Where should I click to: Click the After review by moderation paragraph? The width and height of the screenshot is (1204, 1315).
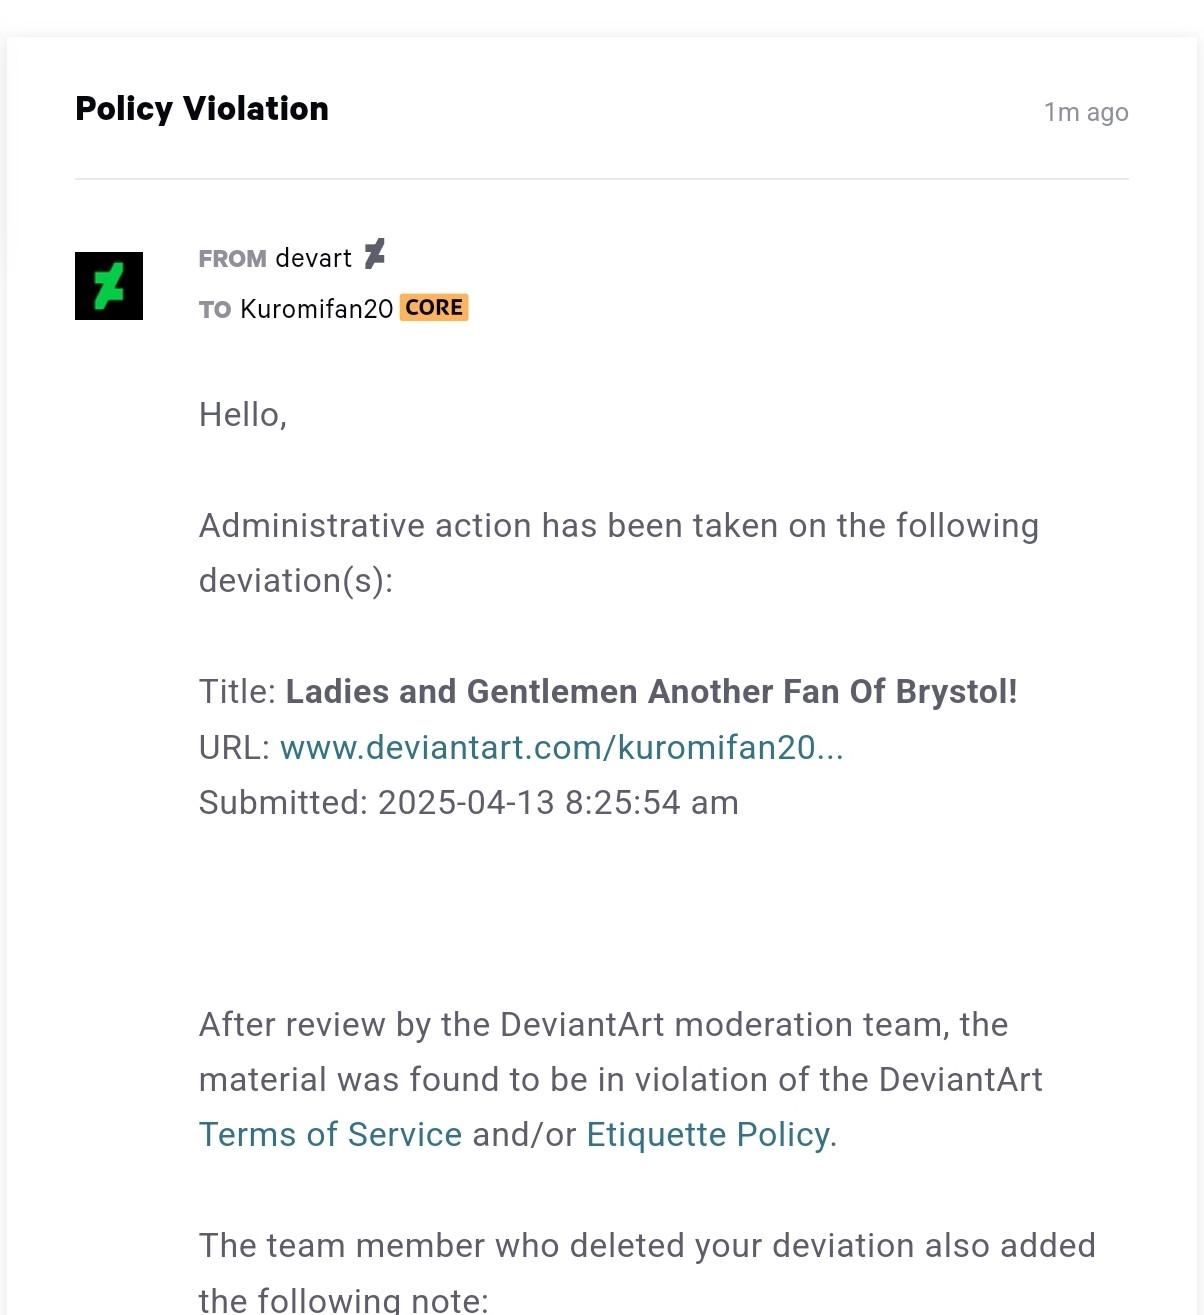coord(621,1079)
